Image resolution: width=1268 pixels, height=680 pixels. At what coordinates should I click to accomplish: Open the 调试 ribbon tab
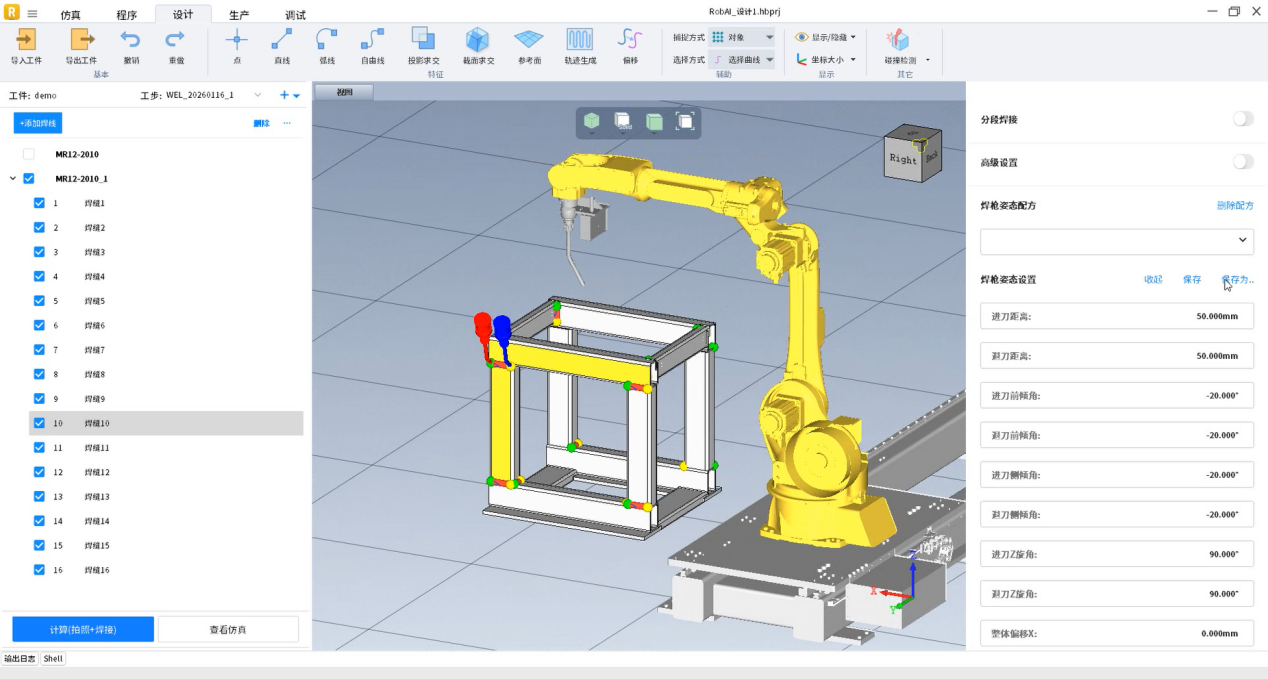tap(295, 15)
